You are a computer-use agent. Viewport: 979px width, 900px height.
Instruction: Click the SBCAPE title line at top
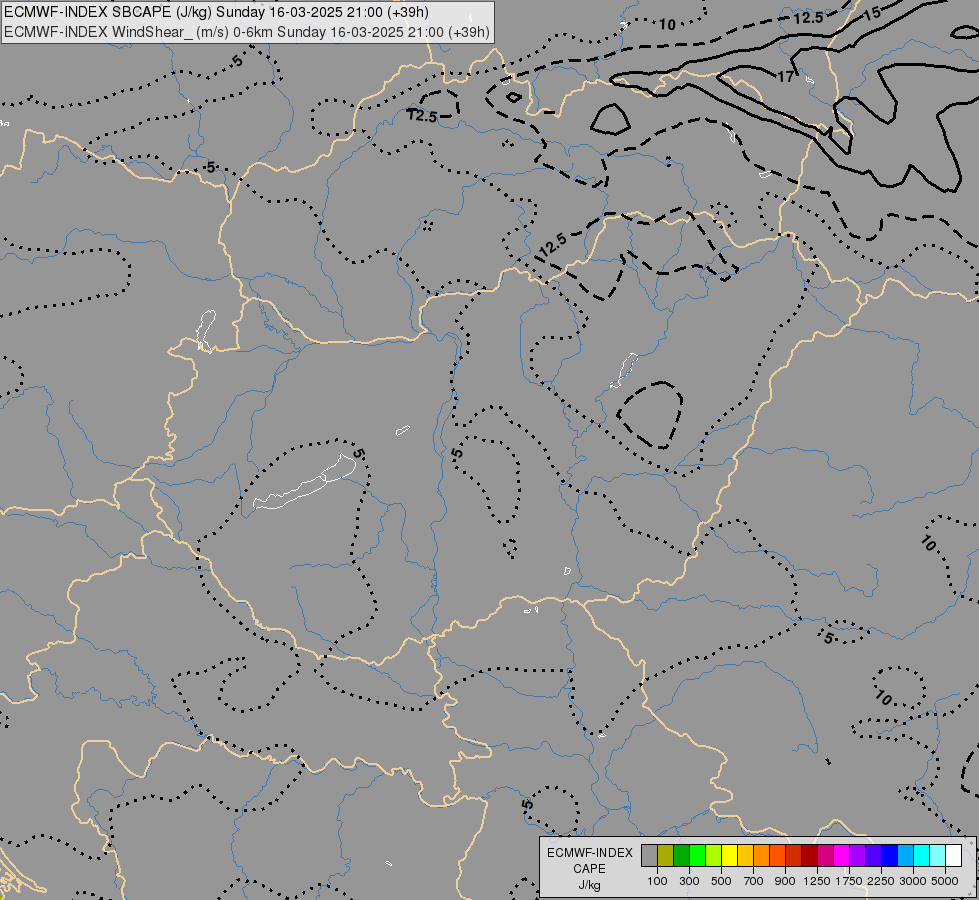pyautogui.click(x=216, y=12)
